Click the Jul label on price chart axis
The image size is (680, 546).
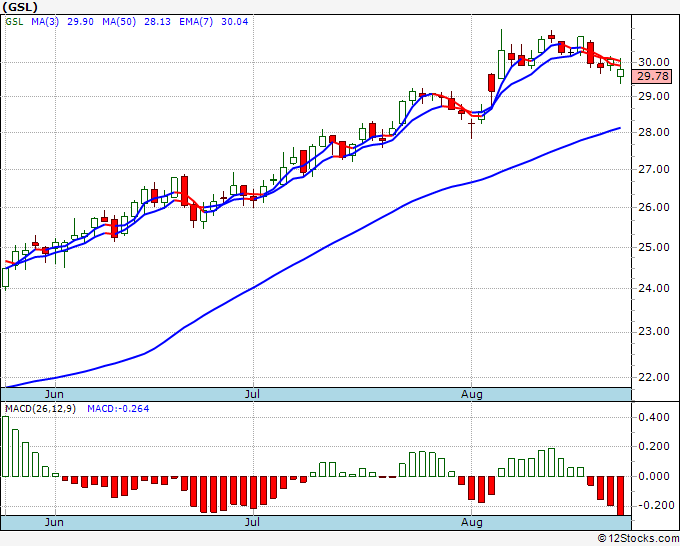(x=252, y=394)
